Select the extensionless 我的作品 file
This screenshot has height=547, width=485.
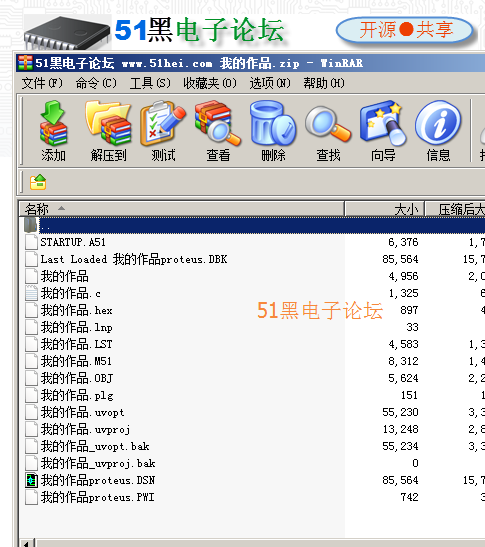coord(64,276)
